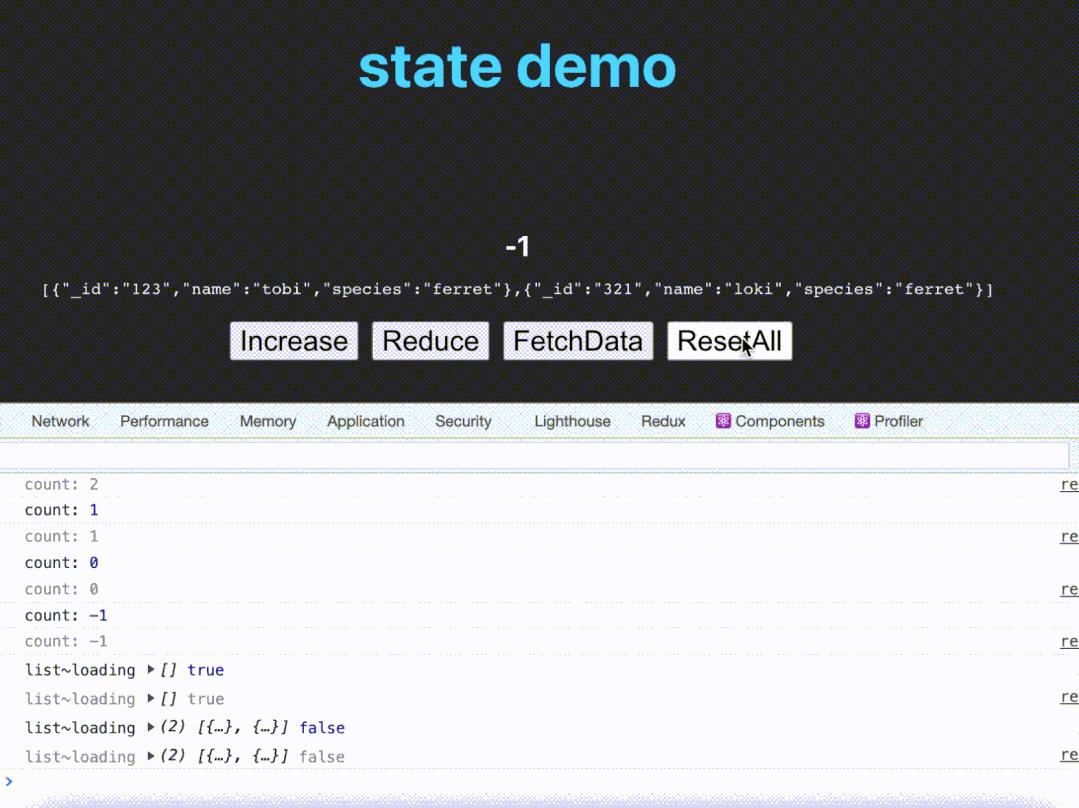1079x808 pixels.
Task: Expand the empty array in dimmed list~loading true
Action: click(151, 699)
